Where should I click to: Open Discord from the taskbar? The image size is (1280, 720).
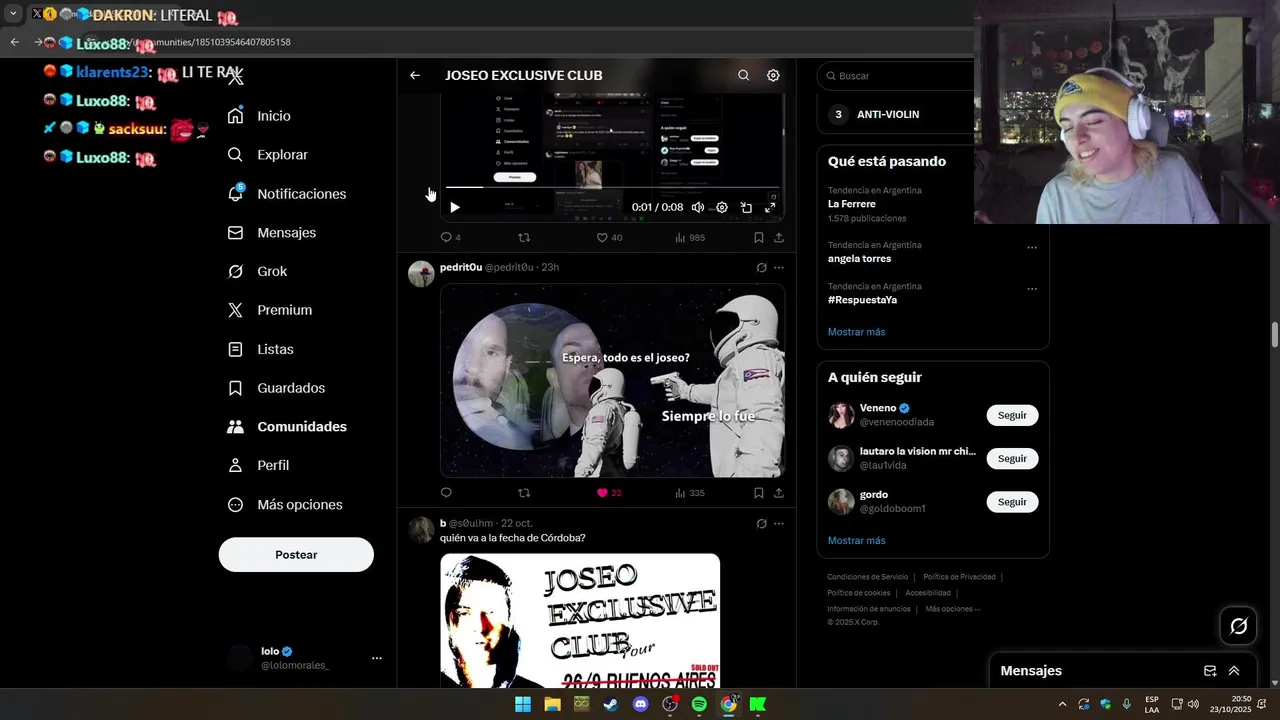tap(640, 704)
